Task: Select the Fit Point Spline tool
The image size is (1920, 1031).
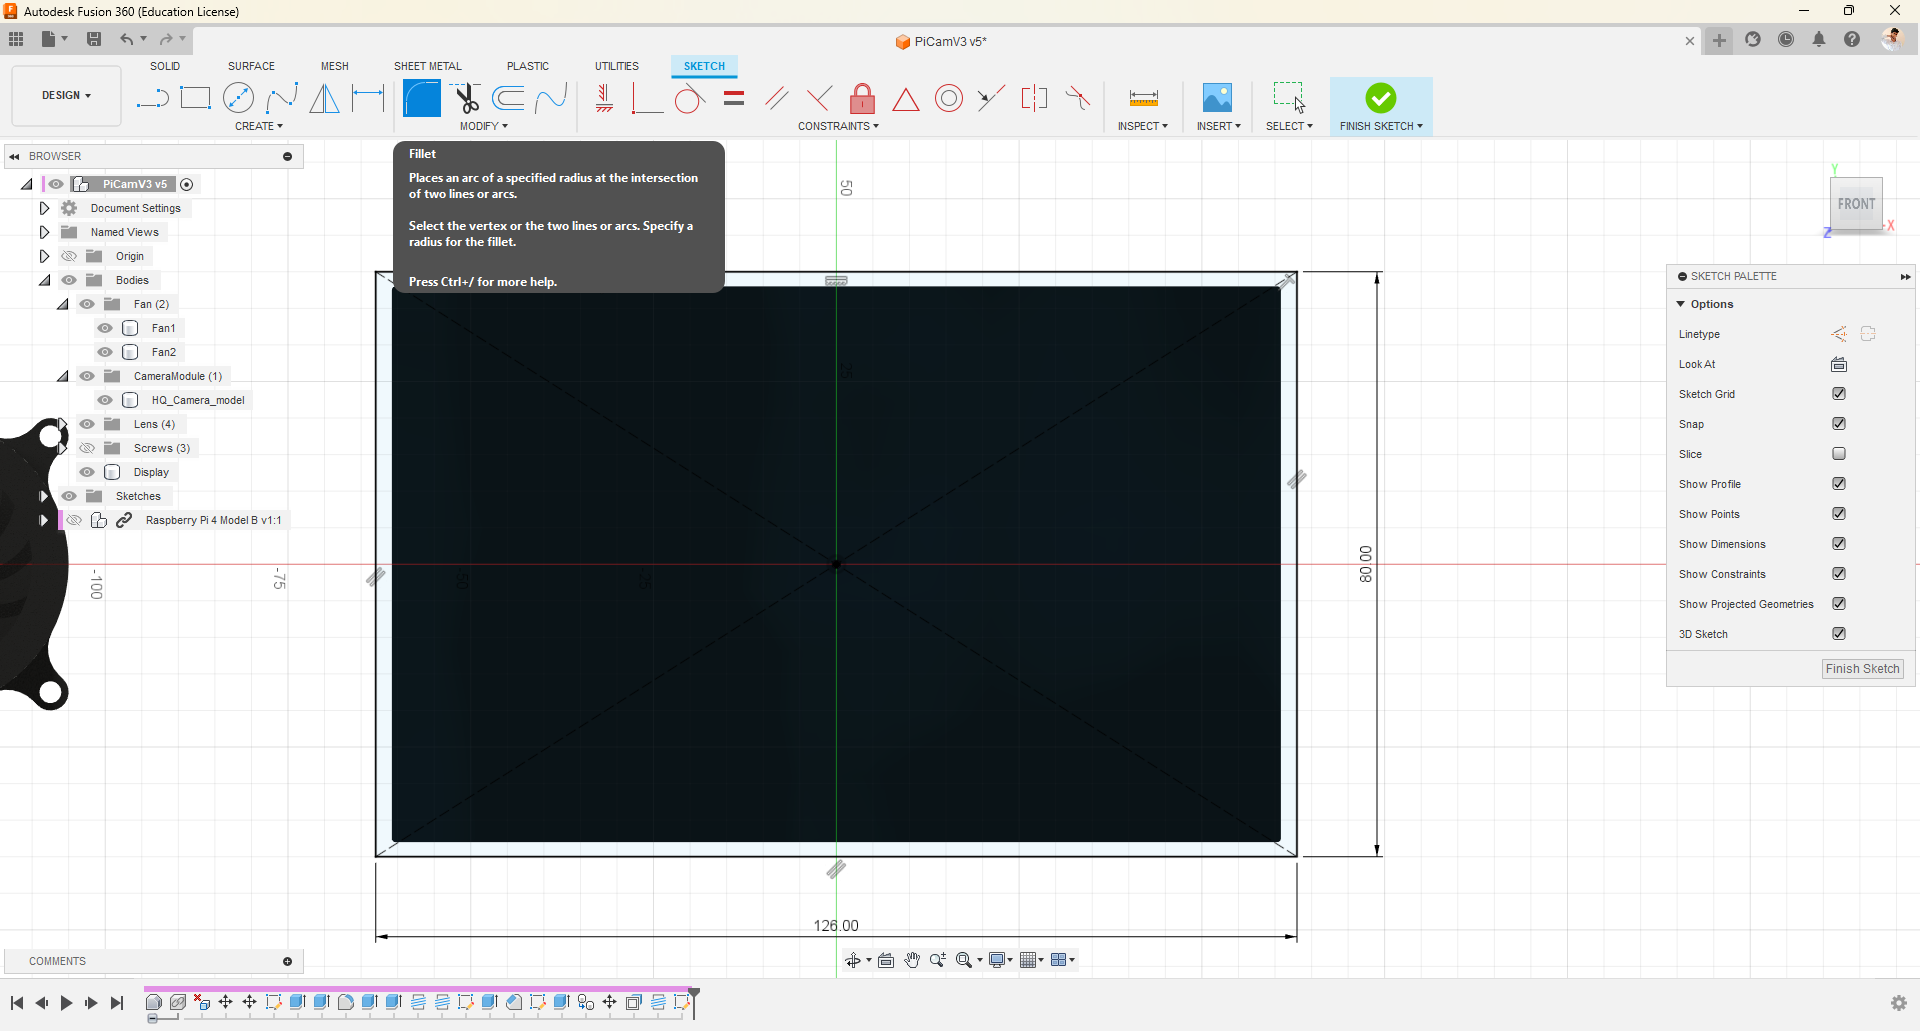Action: tap(282, 98)
